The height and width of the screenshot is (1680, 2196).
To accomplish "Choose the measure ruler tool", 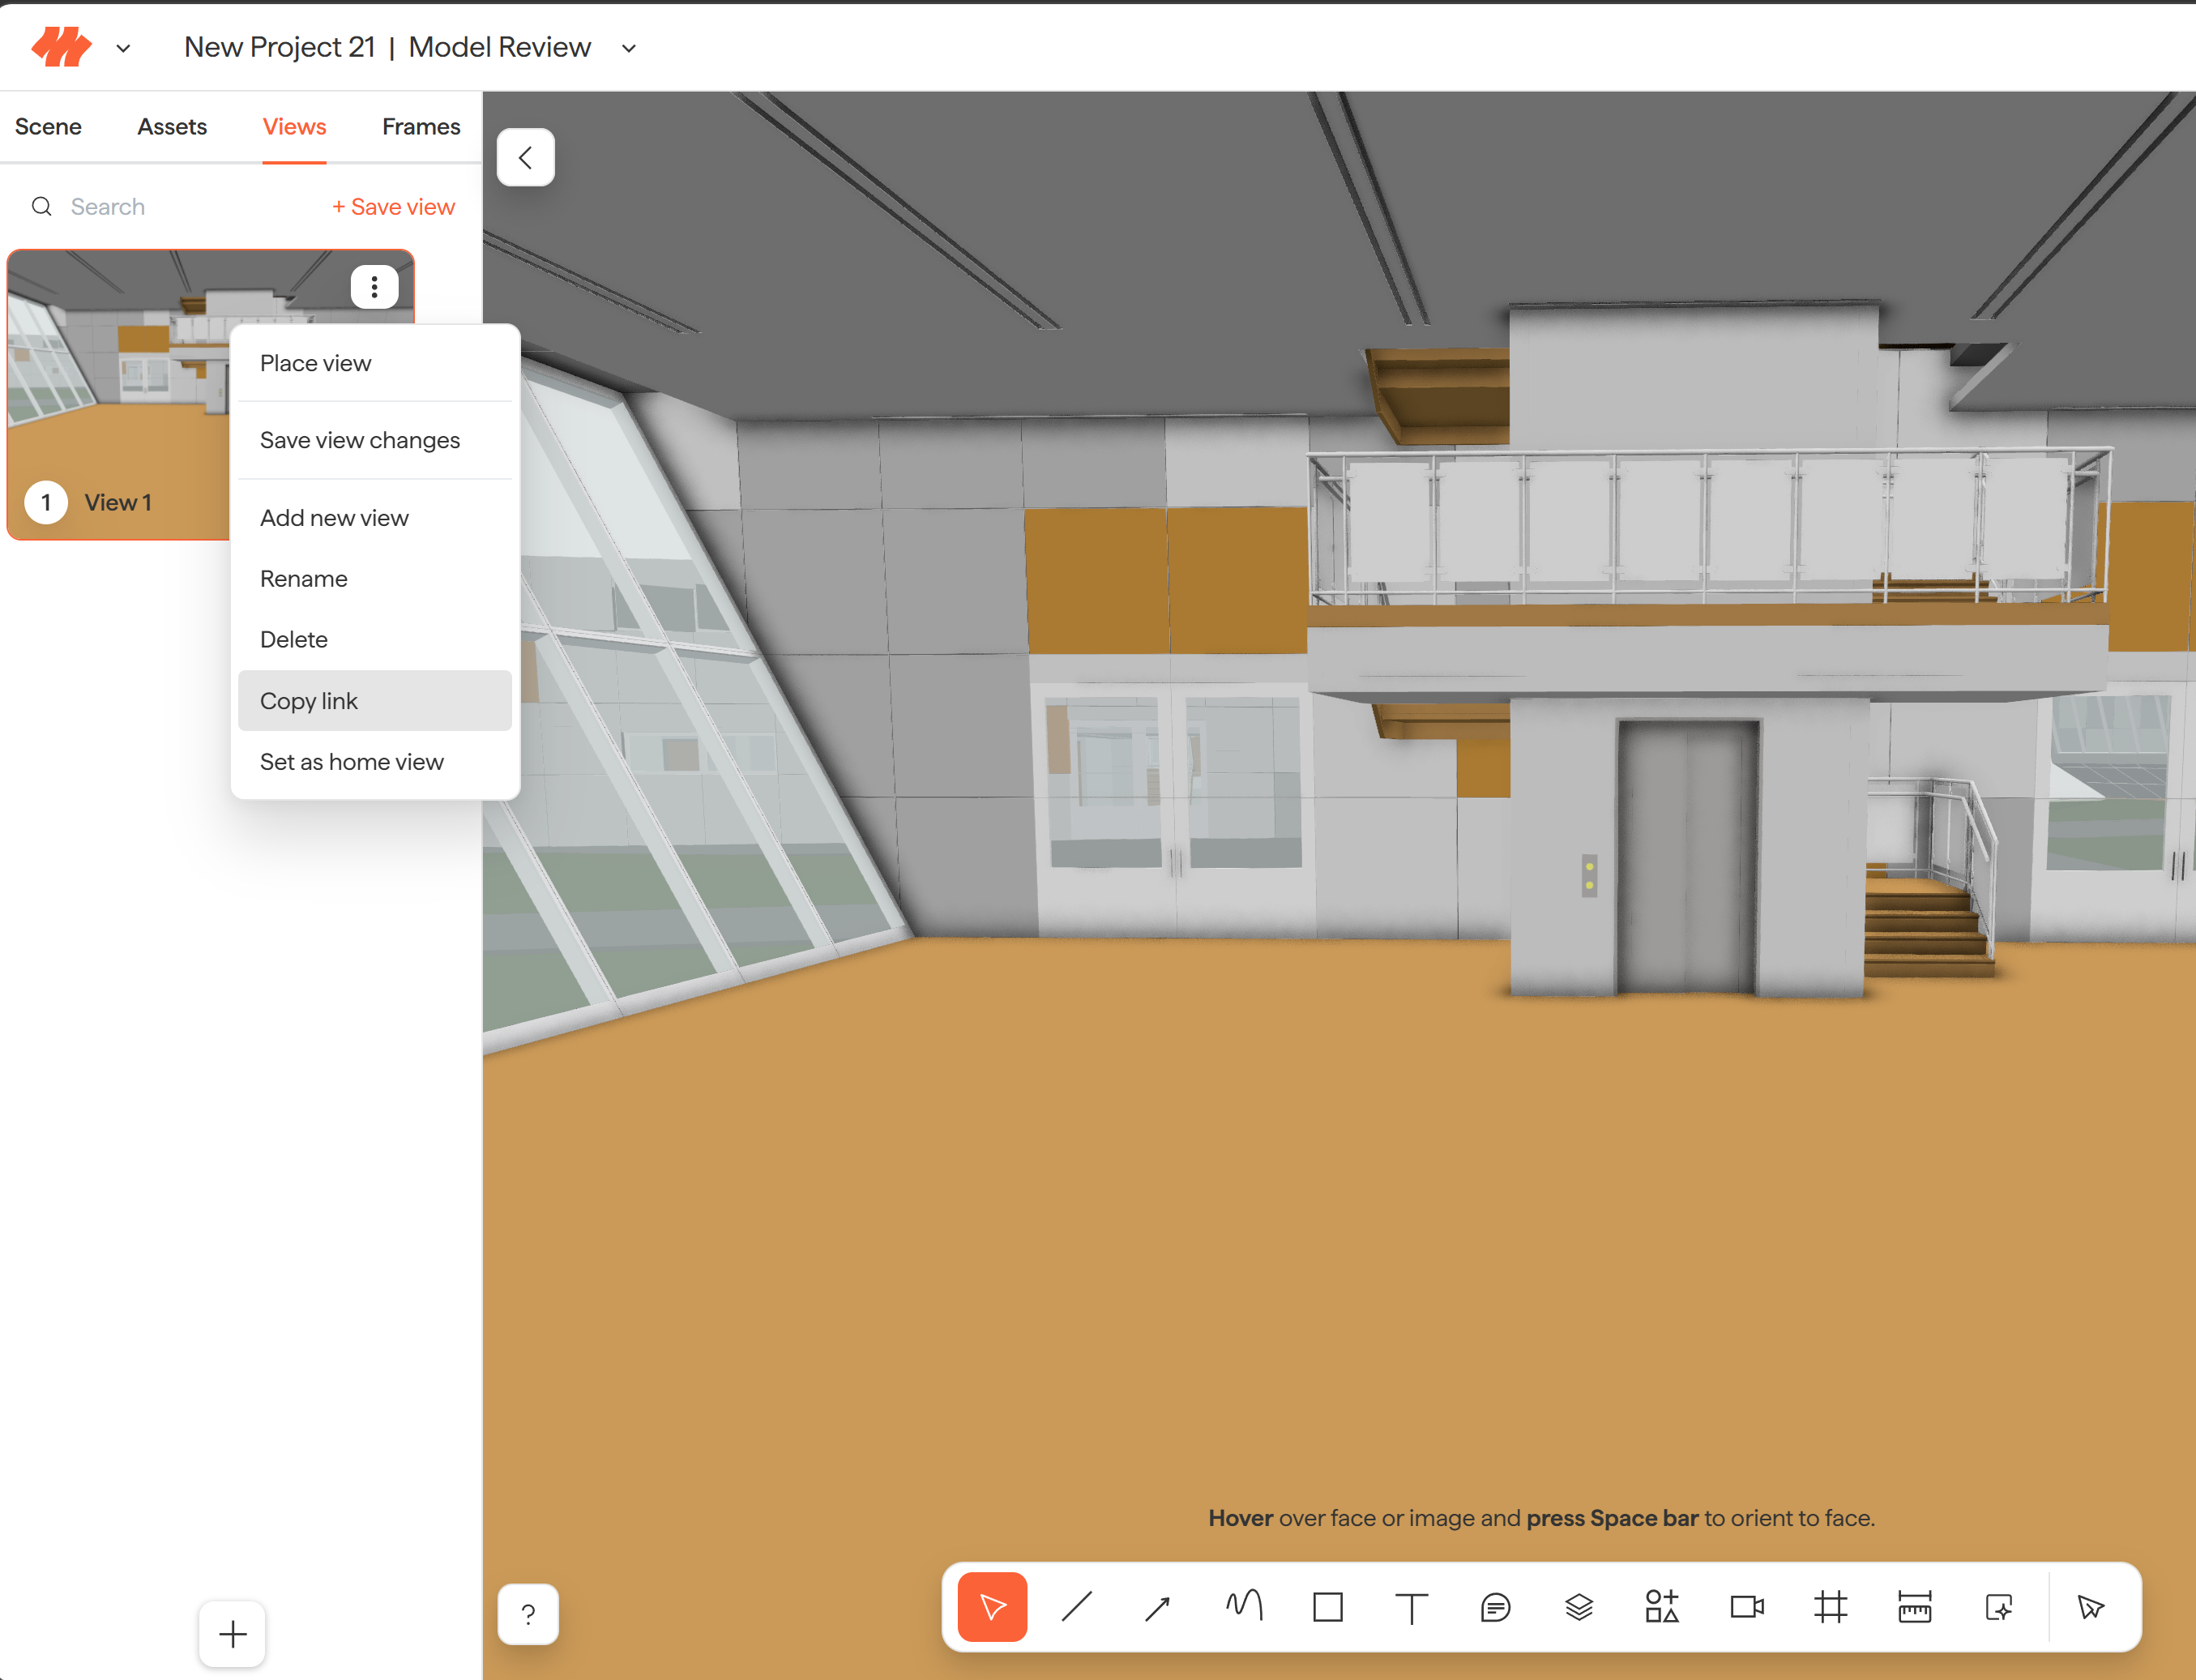I will [x=1914, y=1607].
